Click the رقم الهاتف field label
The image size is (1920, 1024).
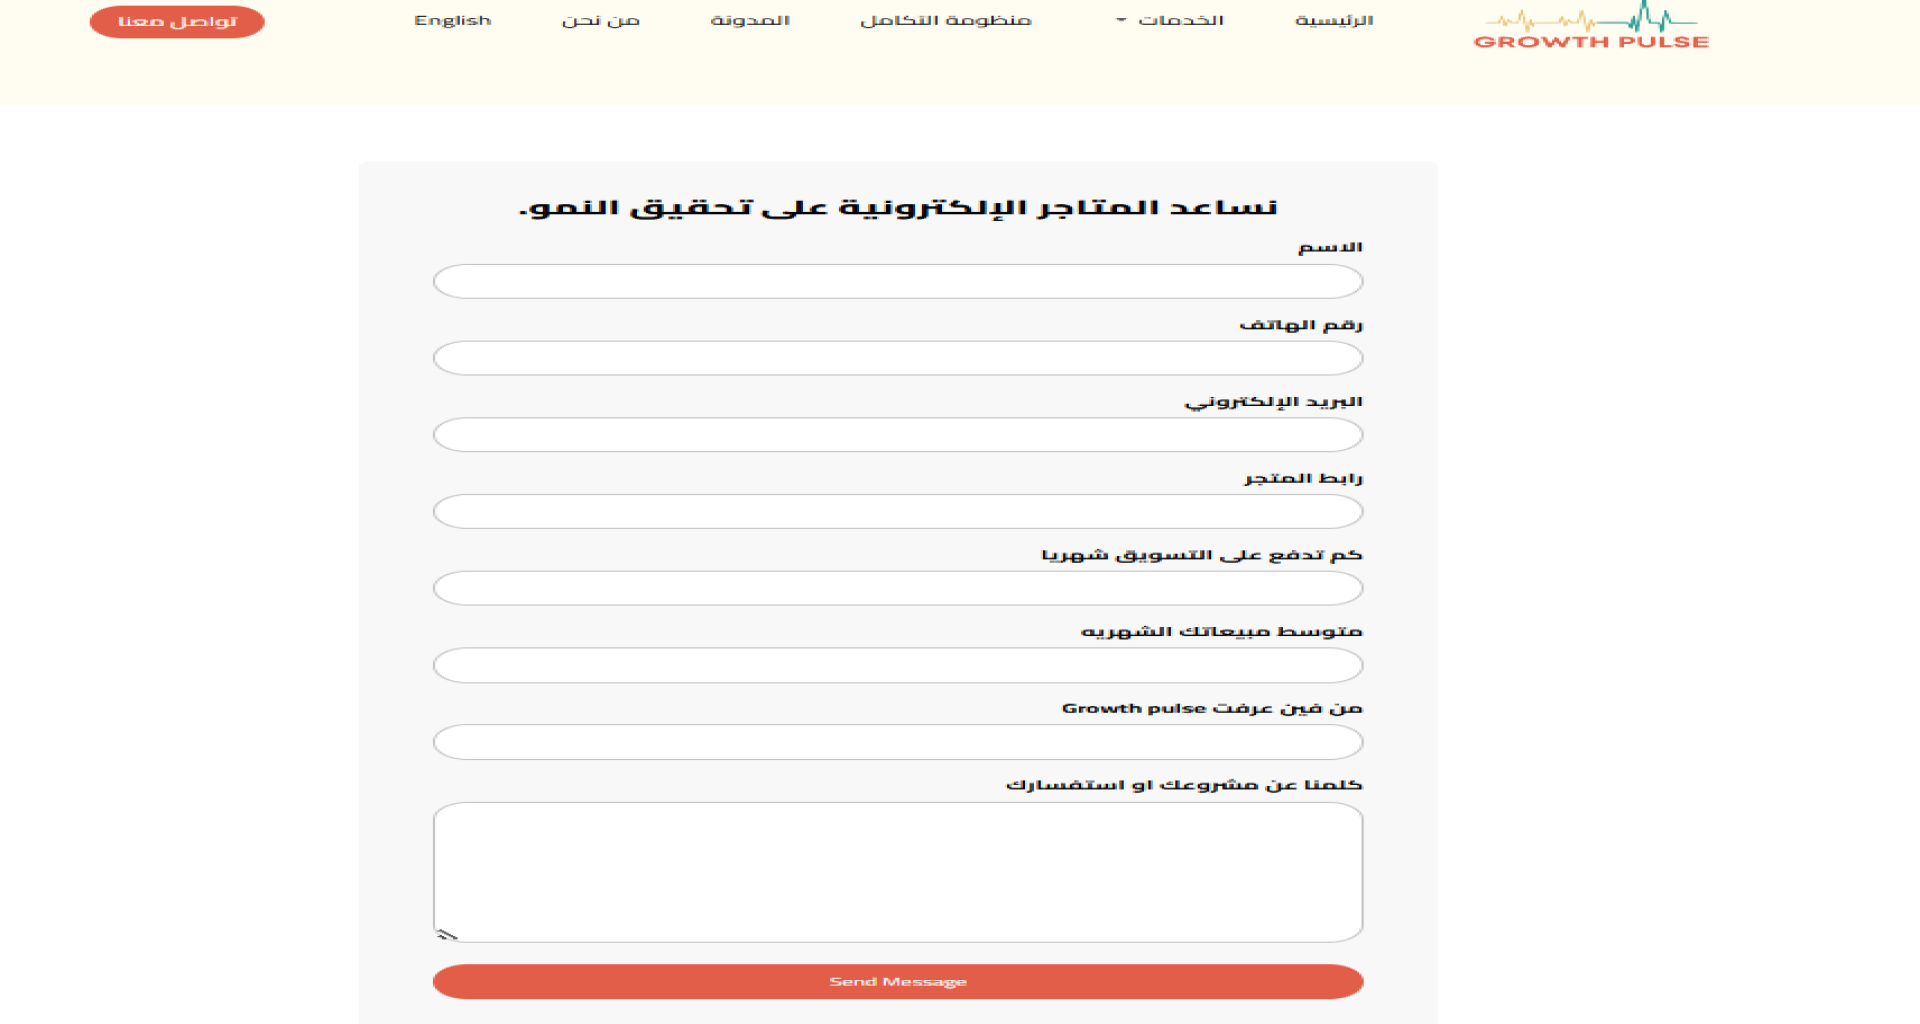pyautogui.click(x=1301, y=324)
